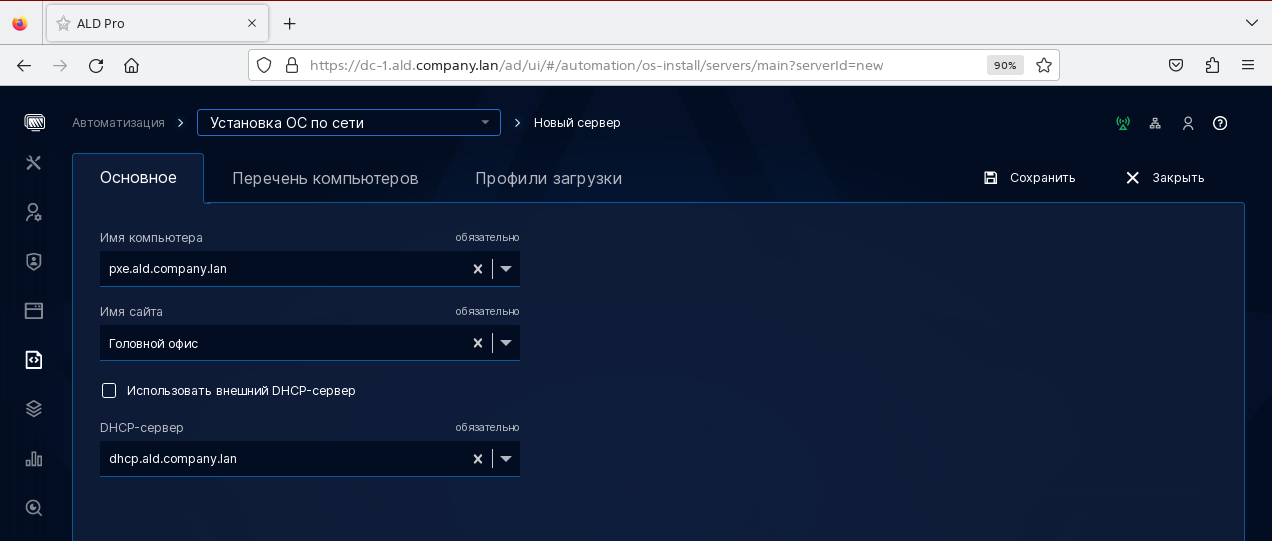Expand the computer name dropdown arrow
Image resolution: width=1272 pixels, height=541 pixels.
(x=506, y=269)
